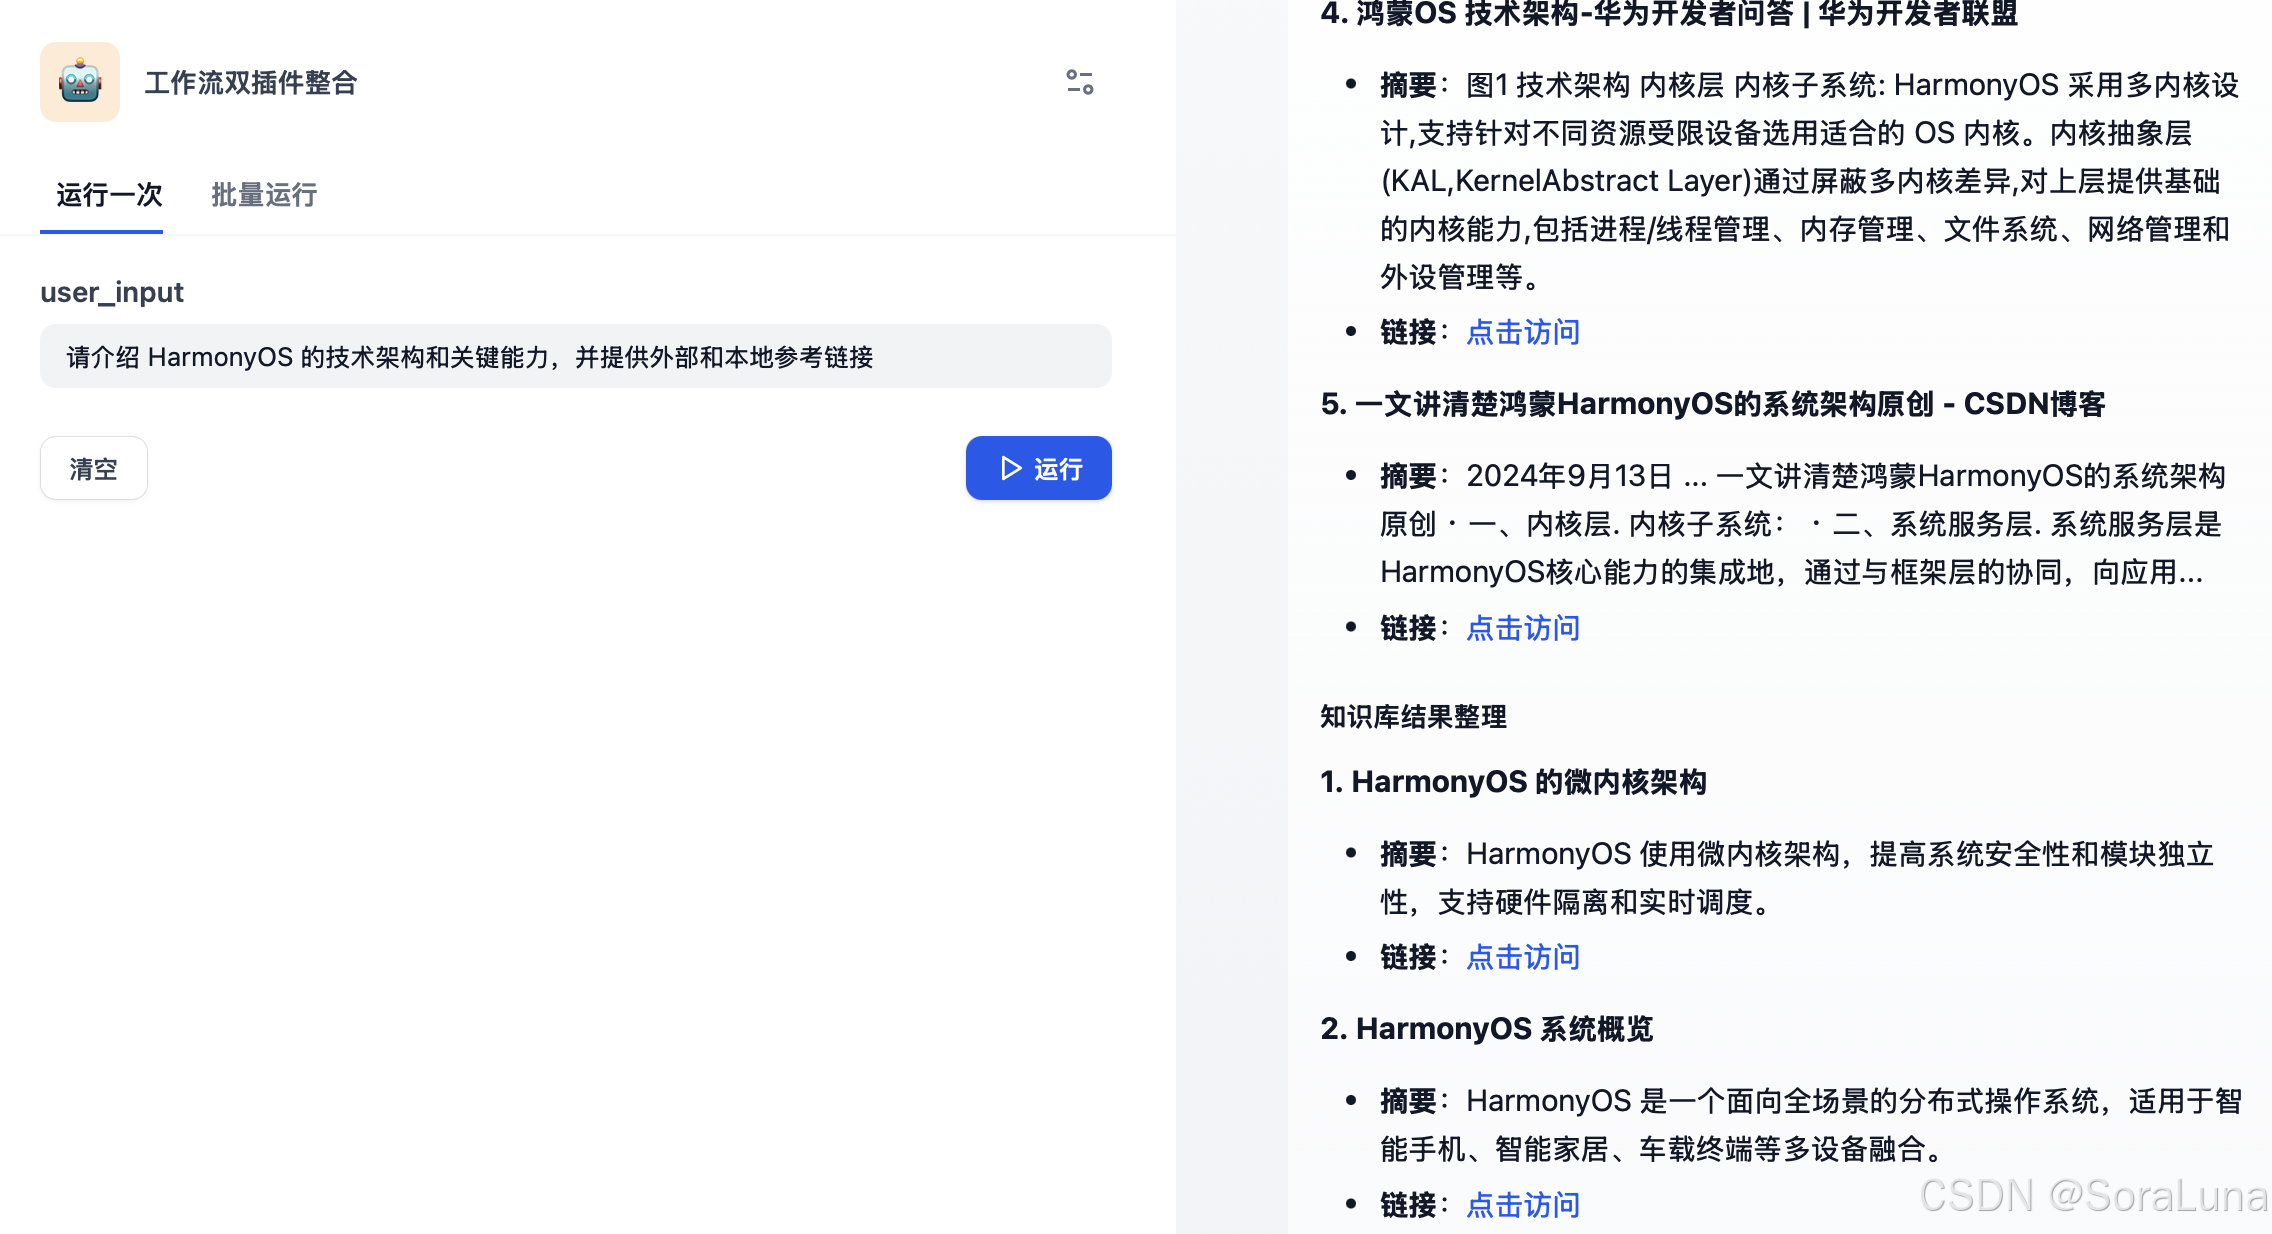Open the sliders settings icon
Viewport: 2272px width, 1234px height.
(1079, 82)
